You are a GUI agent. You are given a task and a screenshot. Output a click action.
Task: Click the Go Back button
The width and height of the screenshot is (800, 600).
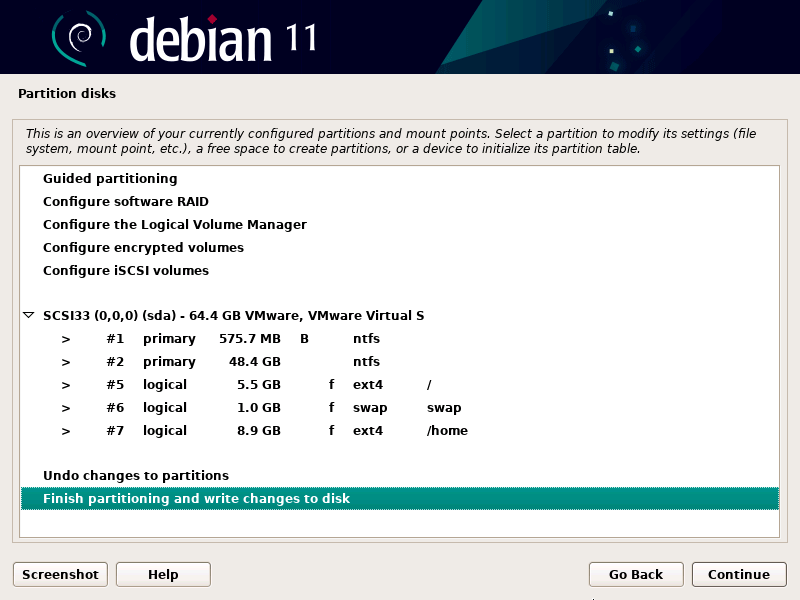(x=636, y=574)
